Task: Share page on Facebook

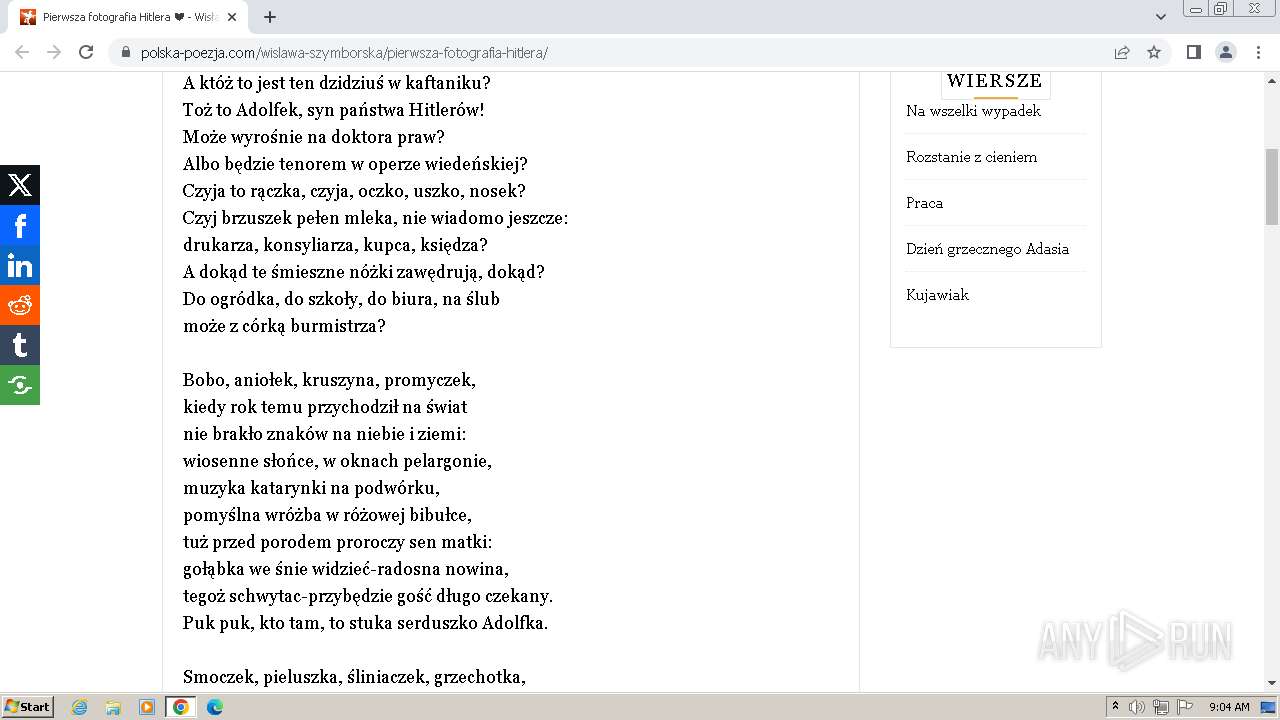Action: [20, 225]
